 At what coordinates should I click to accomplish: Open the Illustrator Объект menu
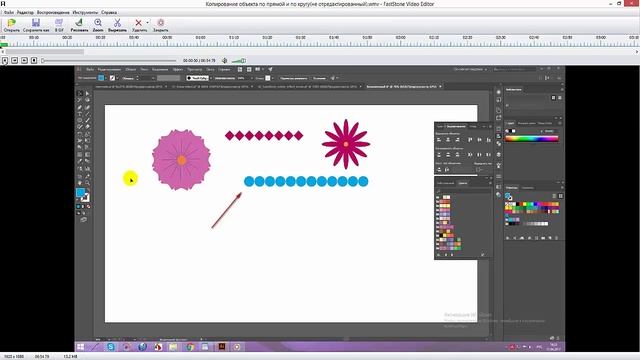tap(131, 69)
